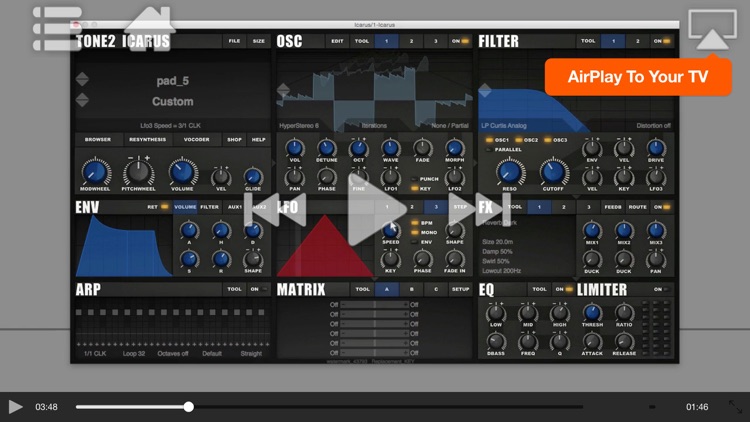Open the video chapter list menu icon

tap(57, 28)
